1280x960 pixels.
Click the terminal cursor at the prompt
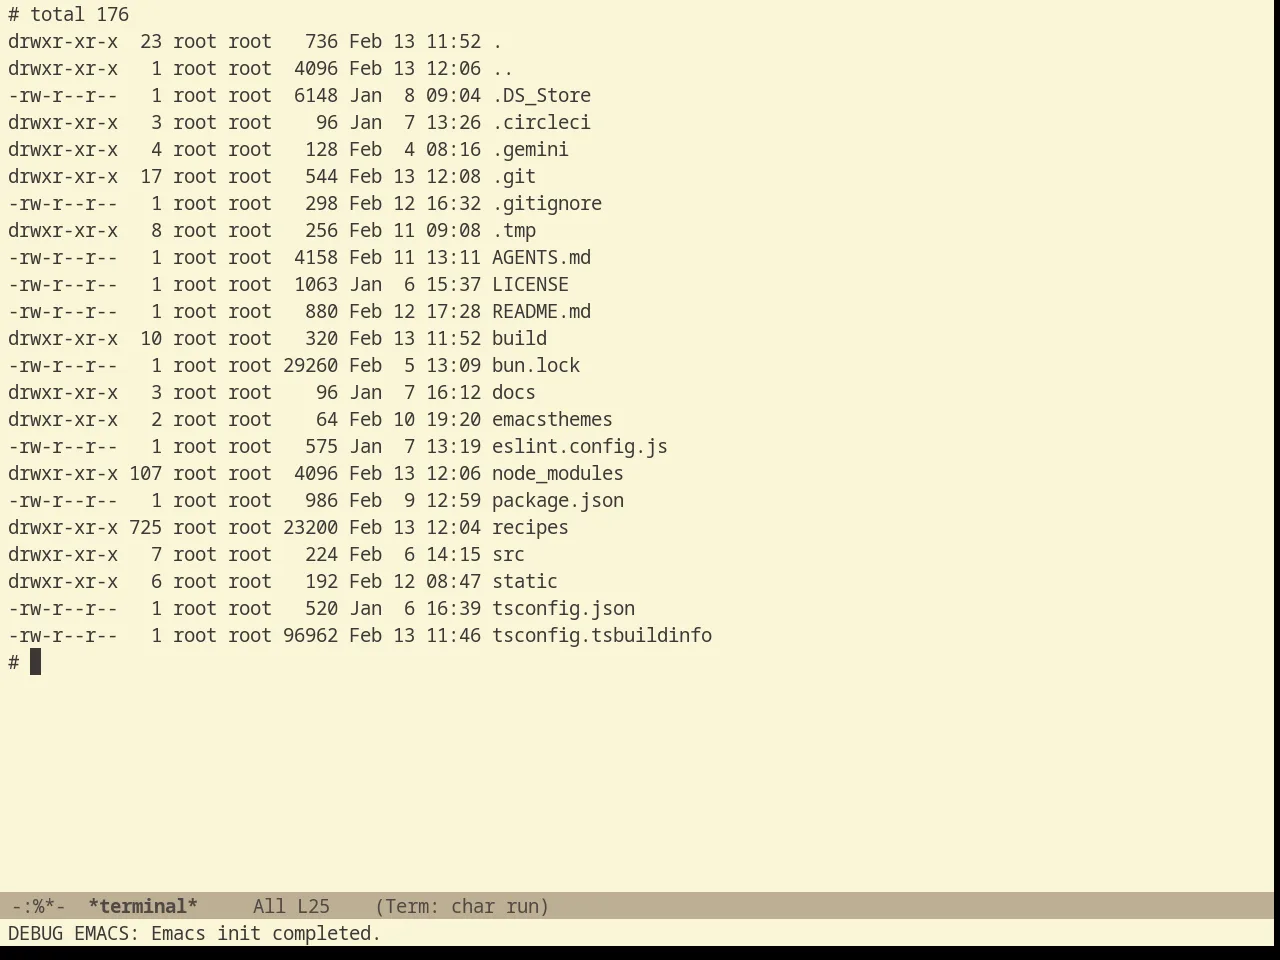[35, 662]
